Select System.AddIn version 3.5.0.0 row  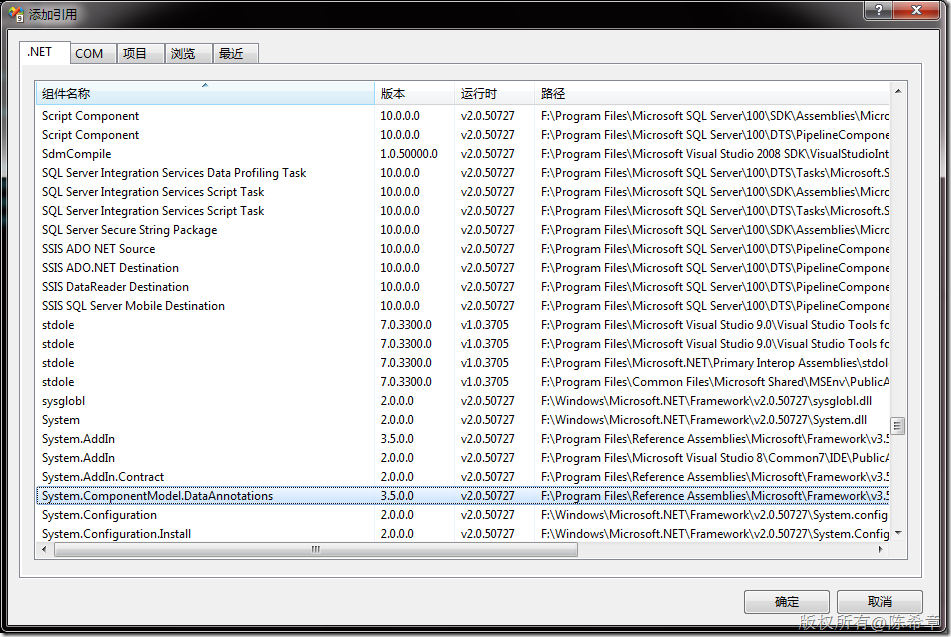[463, 439]
